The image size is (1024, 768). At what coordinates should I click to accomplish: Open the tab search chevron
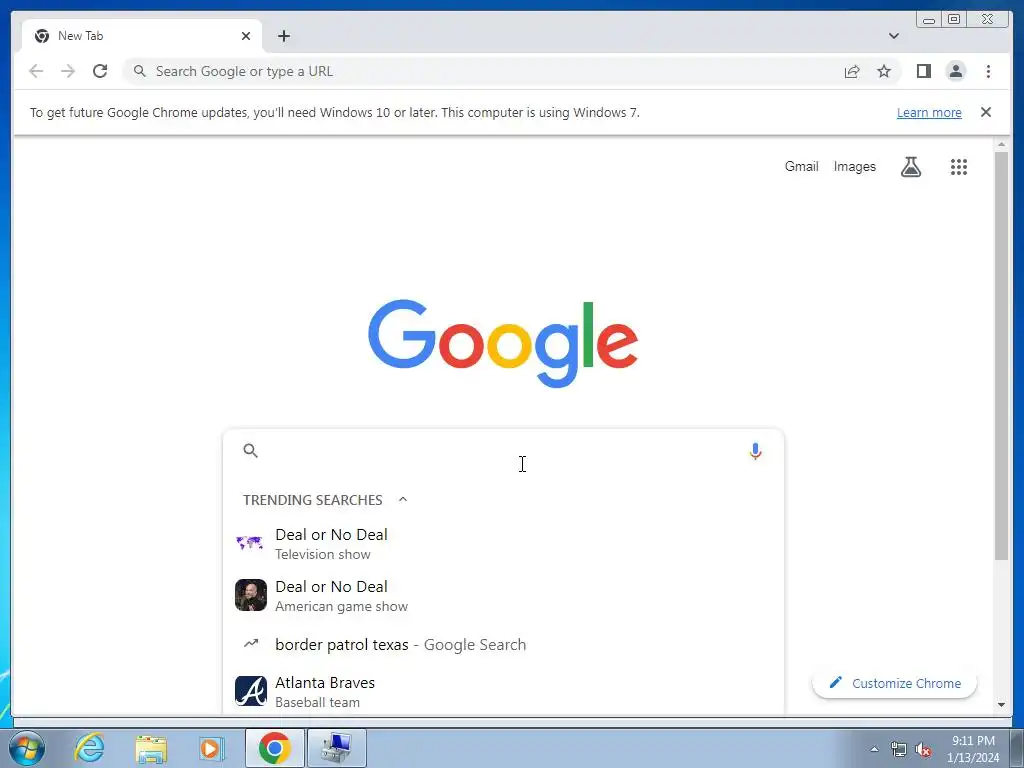point(893,36)
